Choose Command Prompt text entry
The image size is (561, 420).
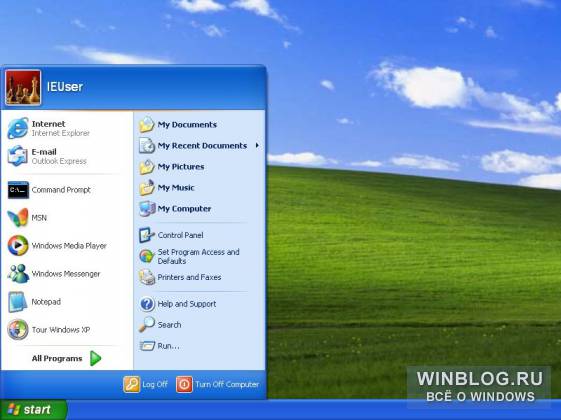pos(61,190)
